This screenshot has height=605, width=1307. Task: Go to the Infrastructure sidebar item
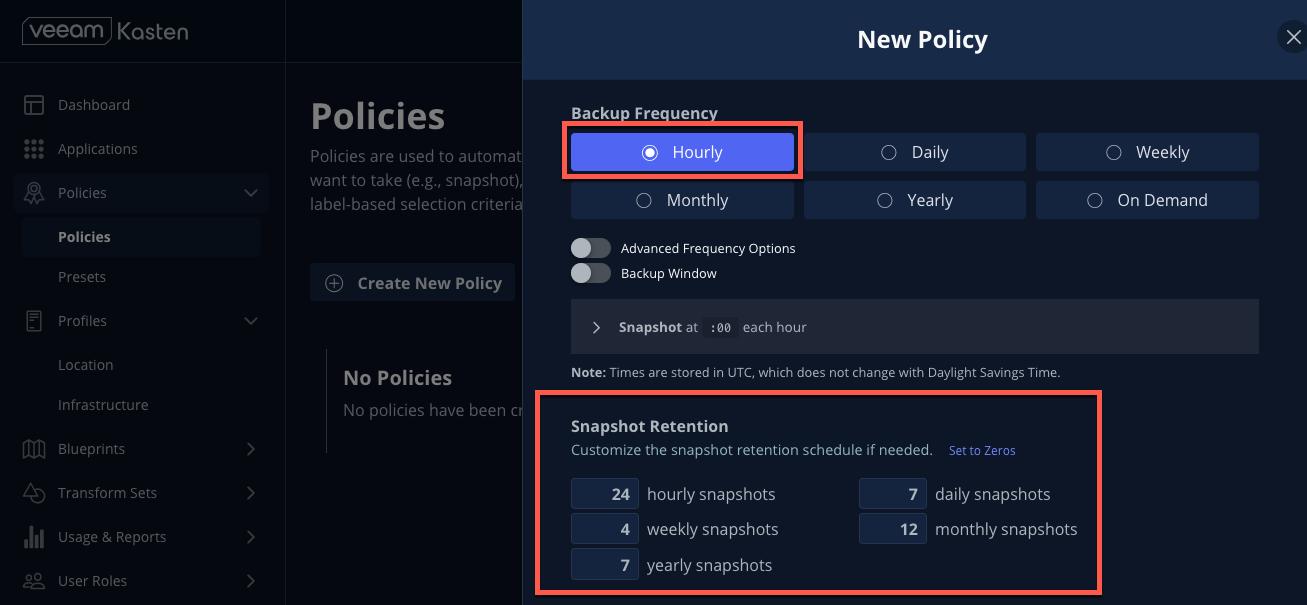pyautogui.click(x=103, y=405)
